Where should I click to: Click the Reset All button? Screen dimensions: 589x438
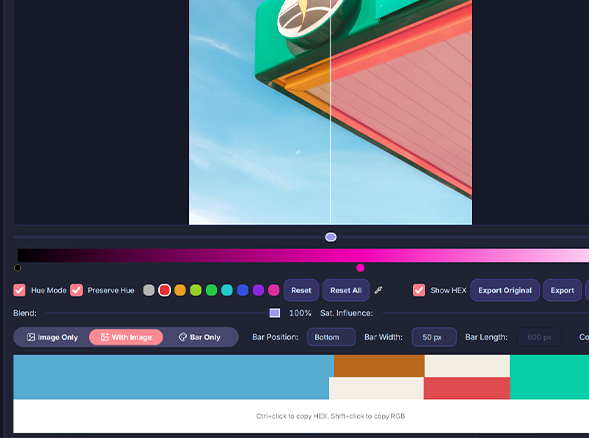click(346, 290)
